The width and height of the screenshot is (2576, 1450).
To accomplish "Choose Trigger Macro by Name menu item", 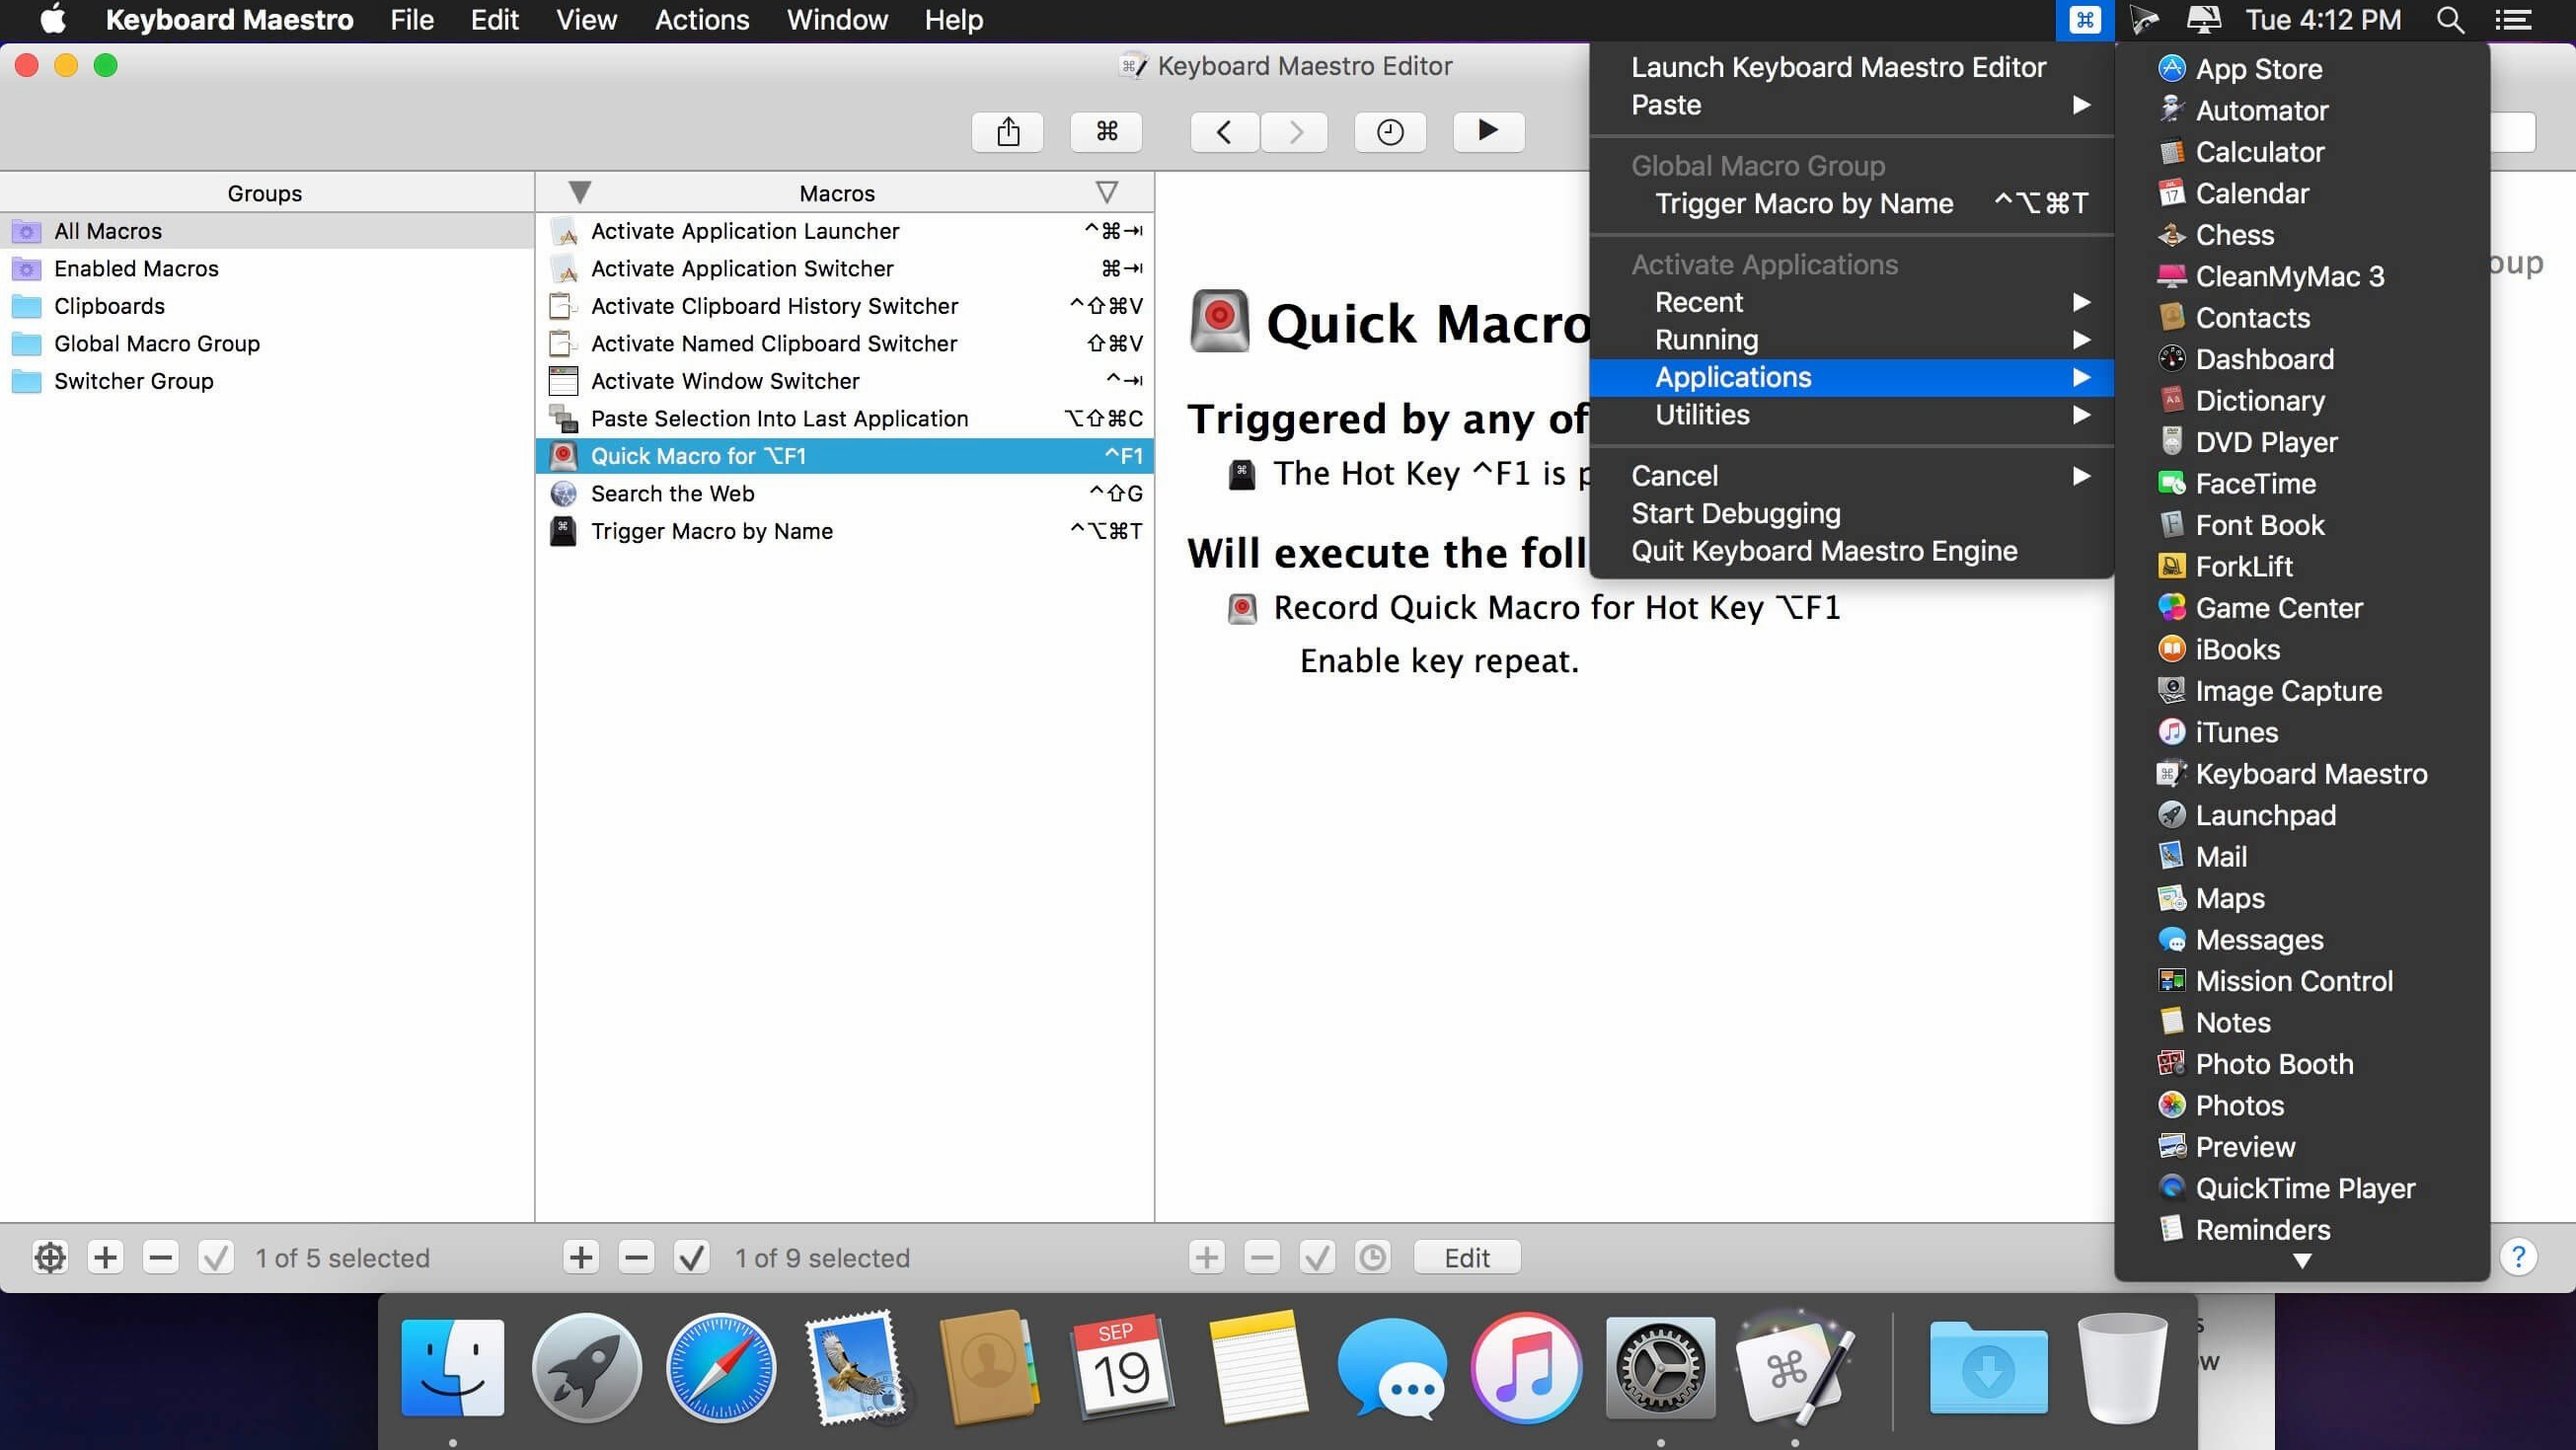I will pyautogui.click(x=1851, y=204).
